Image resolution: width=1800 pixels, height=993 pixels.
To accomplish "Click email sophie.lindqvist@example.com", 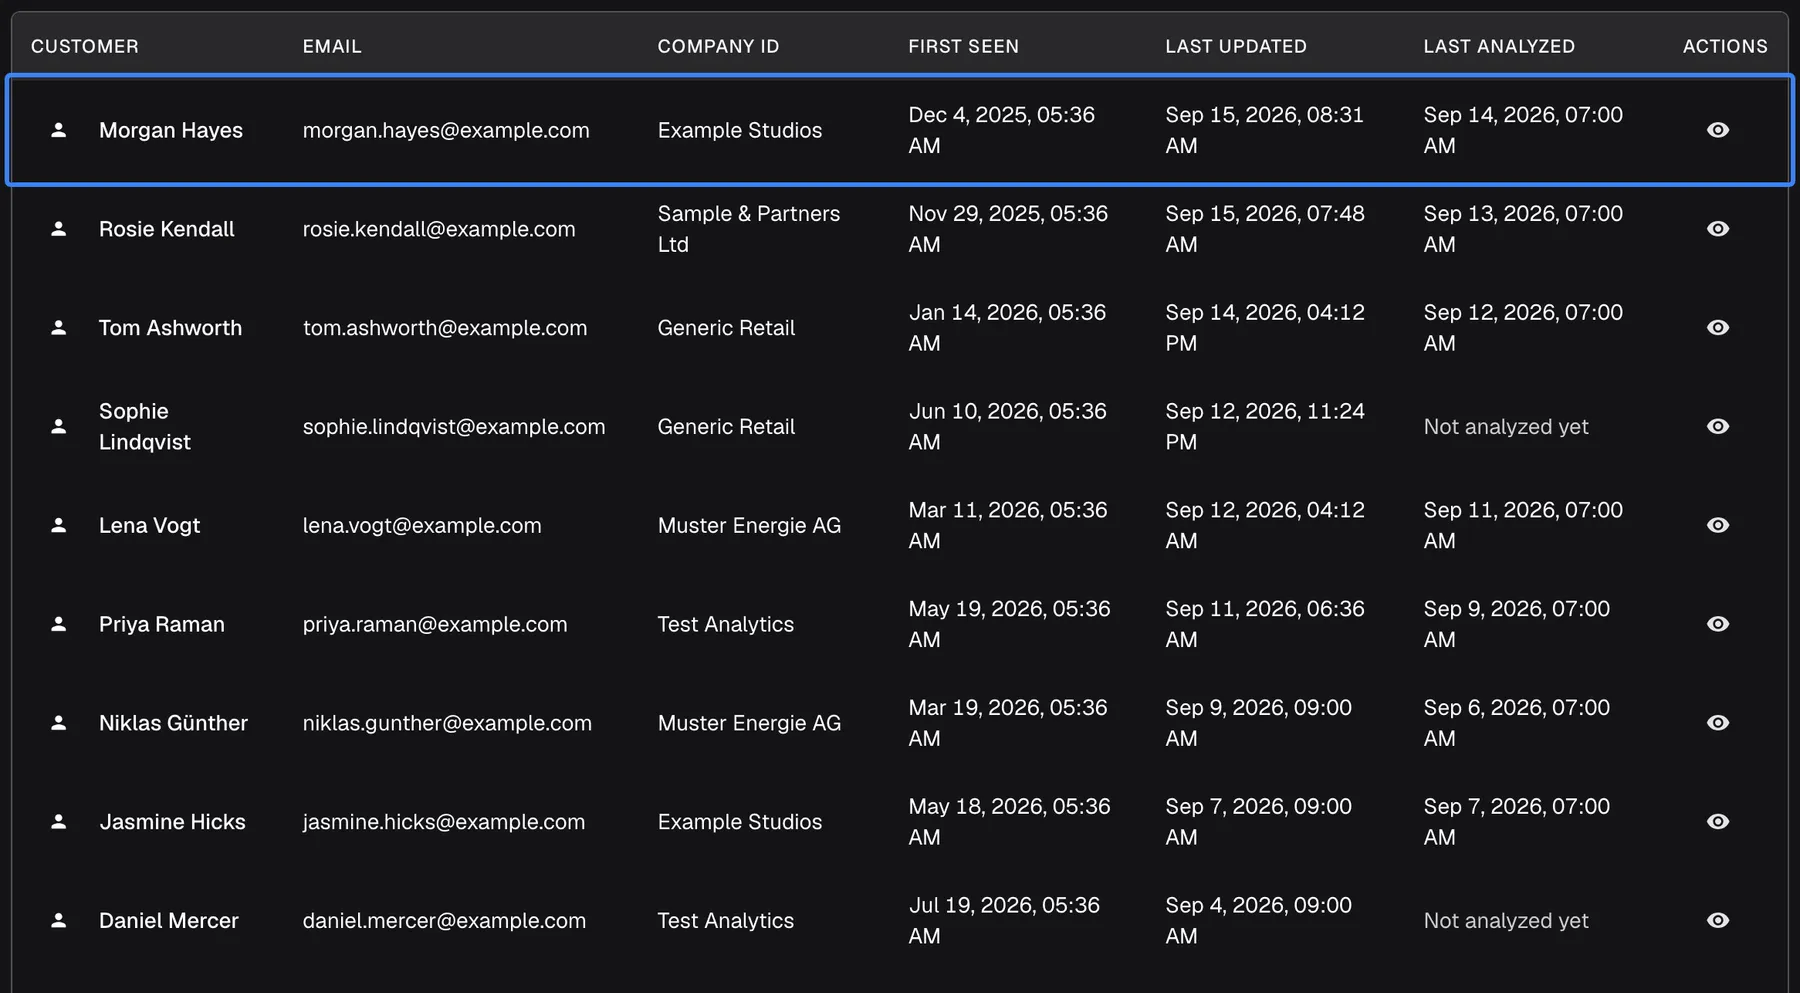I will [x=454, y=426].
